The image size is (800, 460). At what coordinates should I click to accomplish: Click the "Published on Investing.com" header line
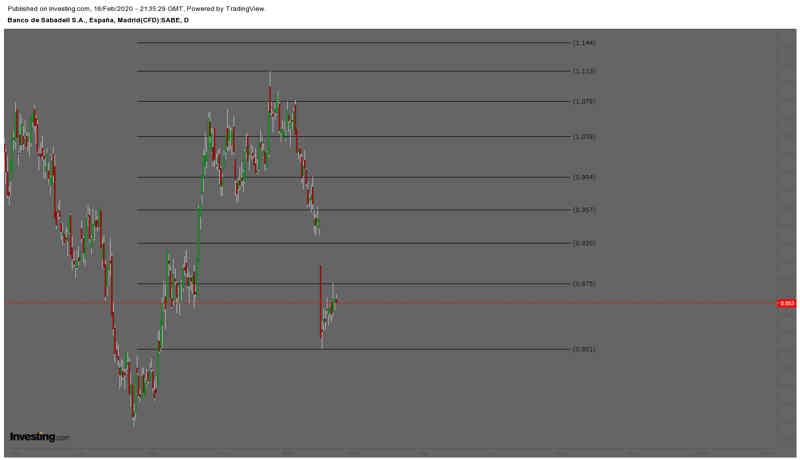(136, 9)
